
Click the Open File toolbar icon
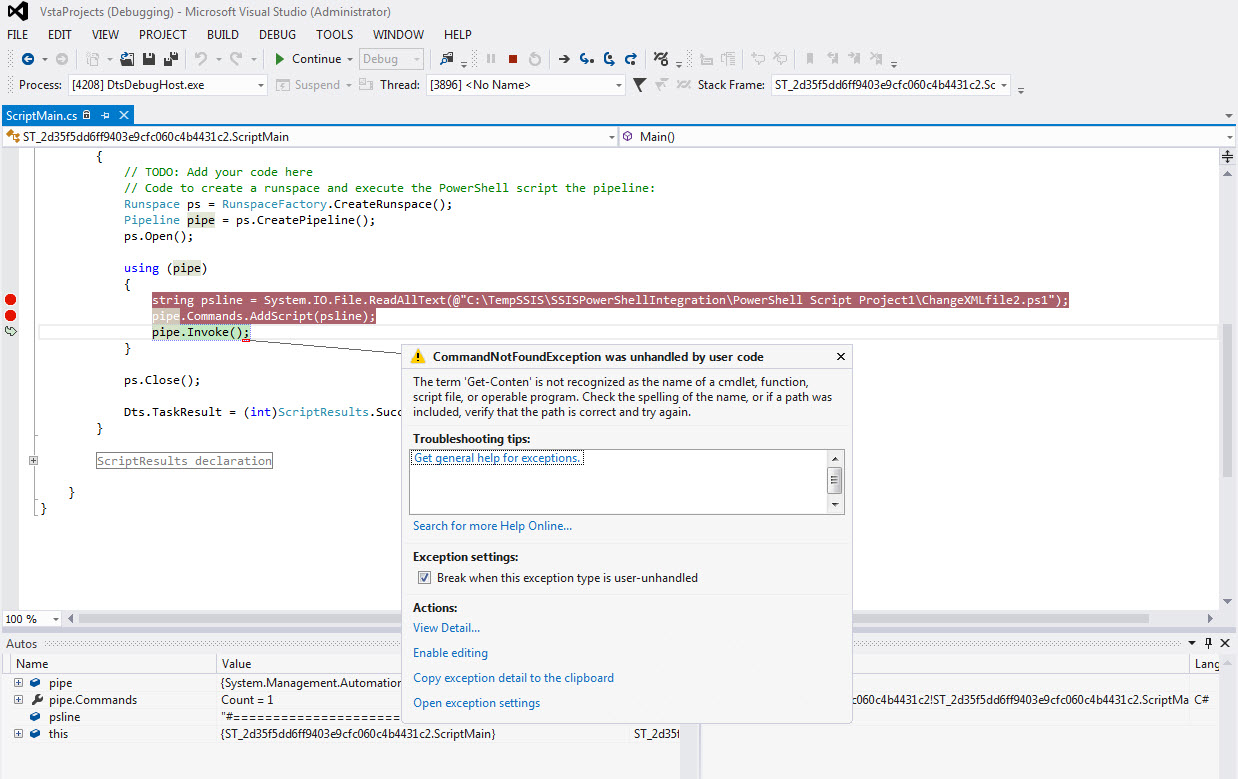pyautogui.click(x=127, y=59)
